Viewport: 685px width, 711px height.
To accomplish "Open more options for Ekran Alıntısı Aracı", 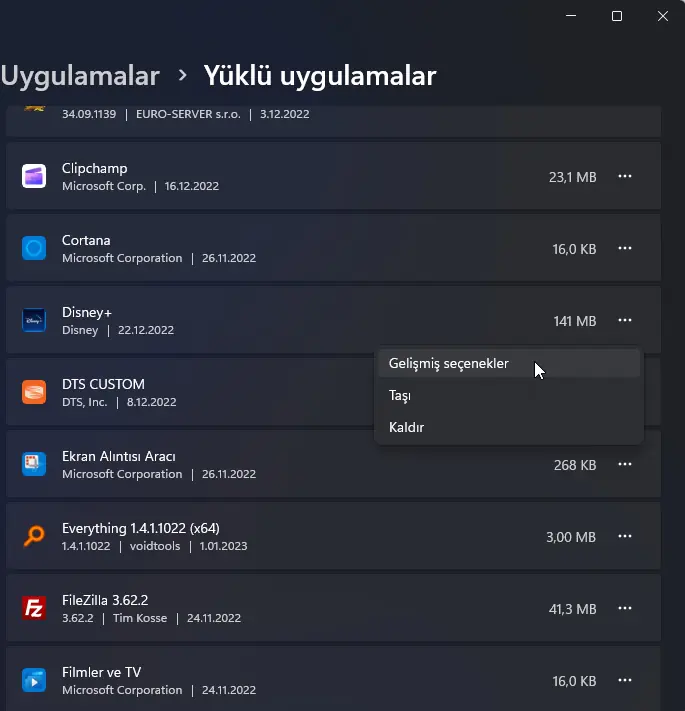I will pyautogui.click(x=625, y=464).
